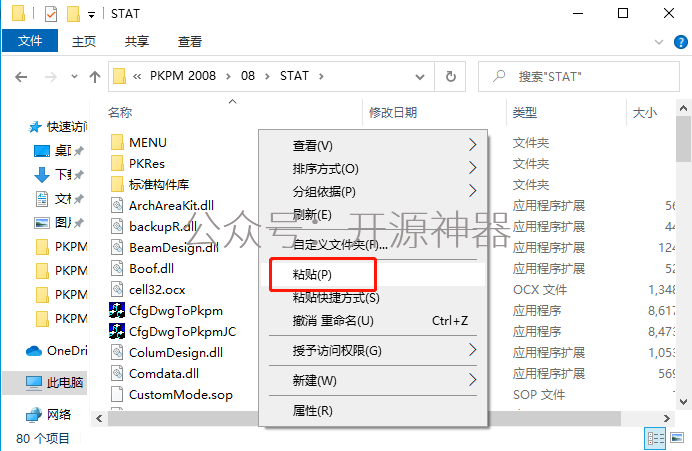This screenshot has width=692, height=451.
Task: Open the 桌面 desktop item in sidebar
Action: coord(58,151)
